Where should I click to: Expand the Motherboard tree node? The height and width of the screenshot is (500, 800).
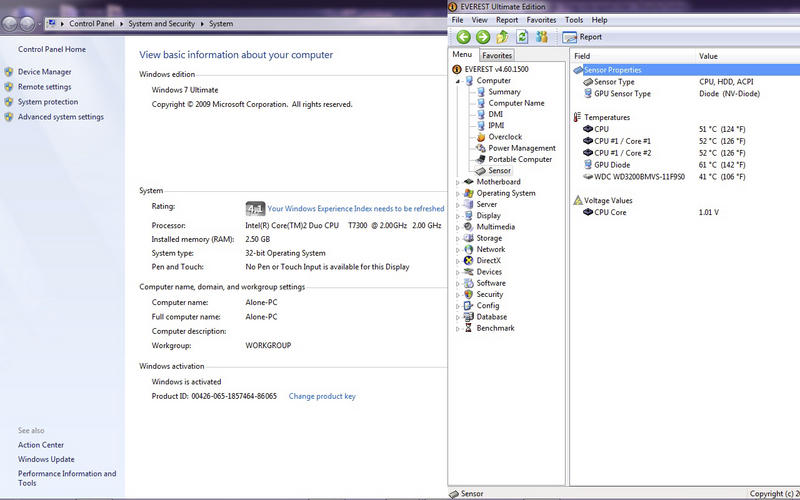coord(458,182)
